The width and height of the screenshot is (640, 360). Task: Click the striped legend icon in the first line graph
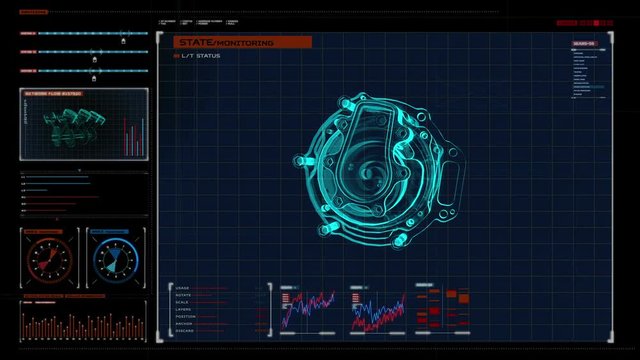click(x=286, y=298)
